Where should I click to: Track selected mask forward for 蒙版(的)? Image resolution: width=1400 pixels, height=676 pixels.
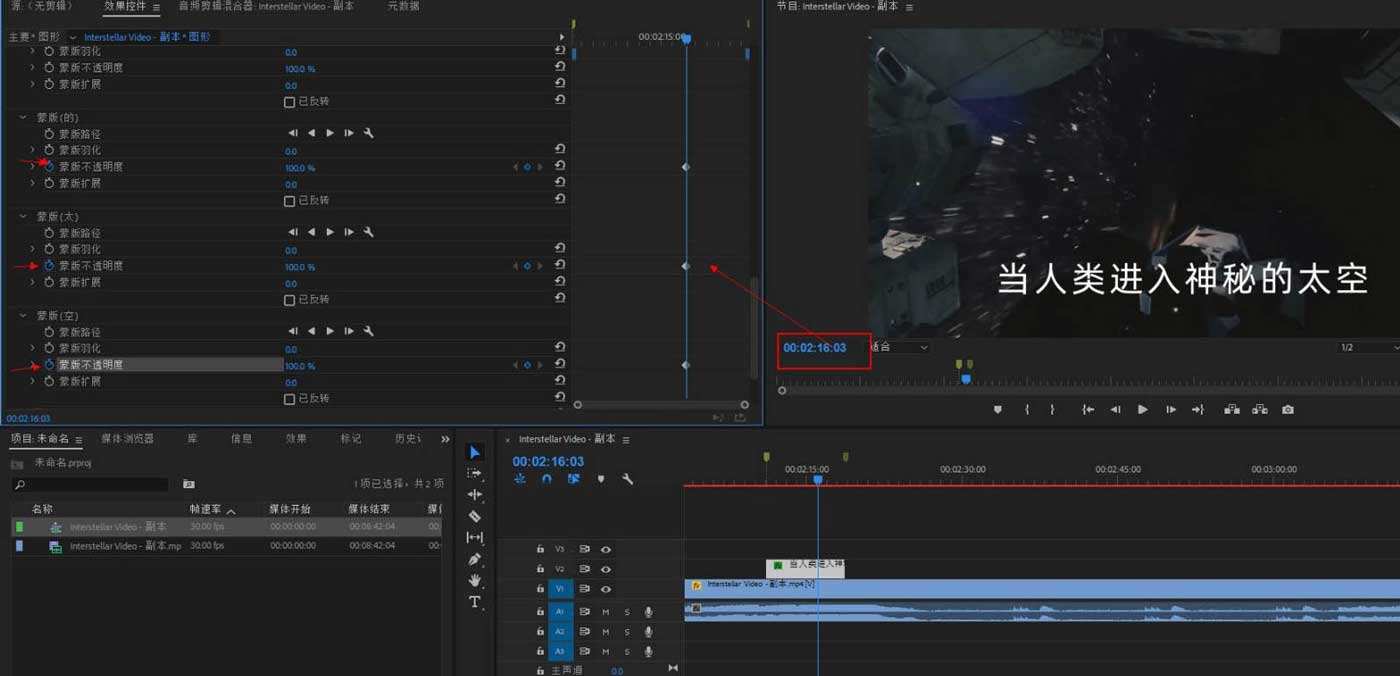[330, 133]
